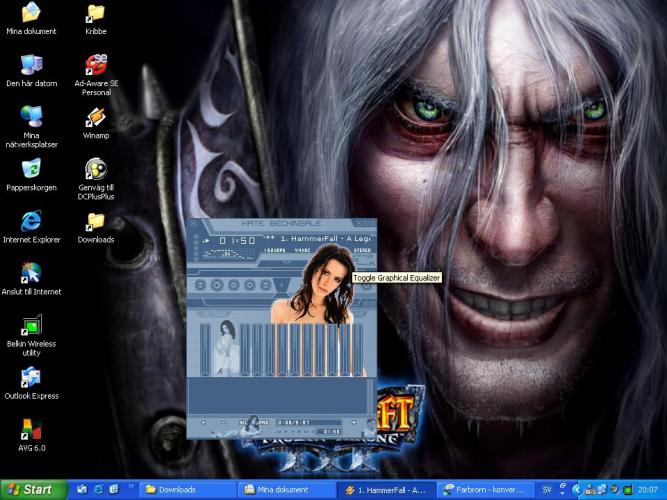Open the Genväg till DCPlusPlus shortcut

96,169
